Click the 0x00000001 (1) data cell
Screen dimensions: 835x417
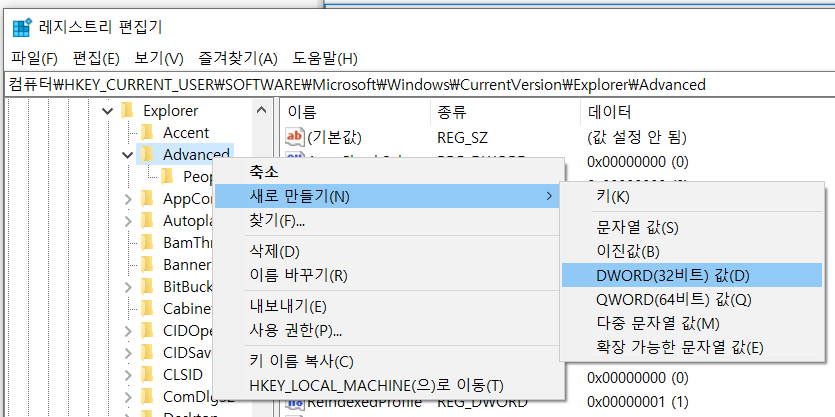637,401
